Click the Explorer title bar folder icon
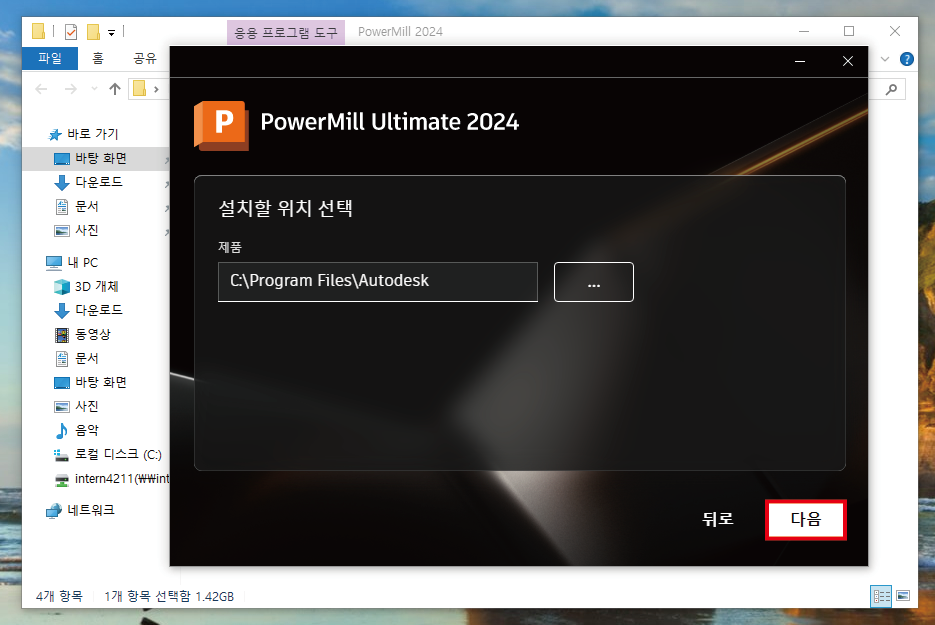935x625 pixels. pyautogui.click(x=38, y=31)
